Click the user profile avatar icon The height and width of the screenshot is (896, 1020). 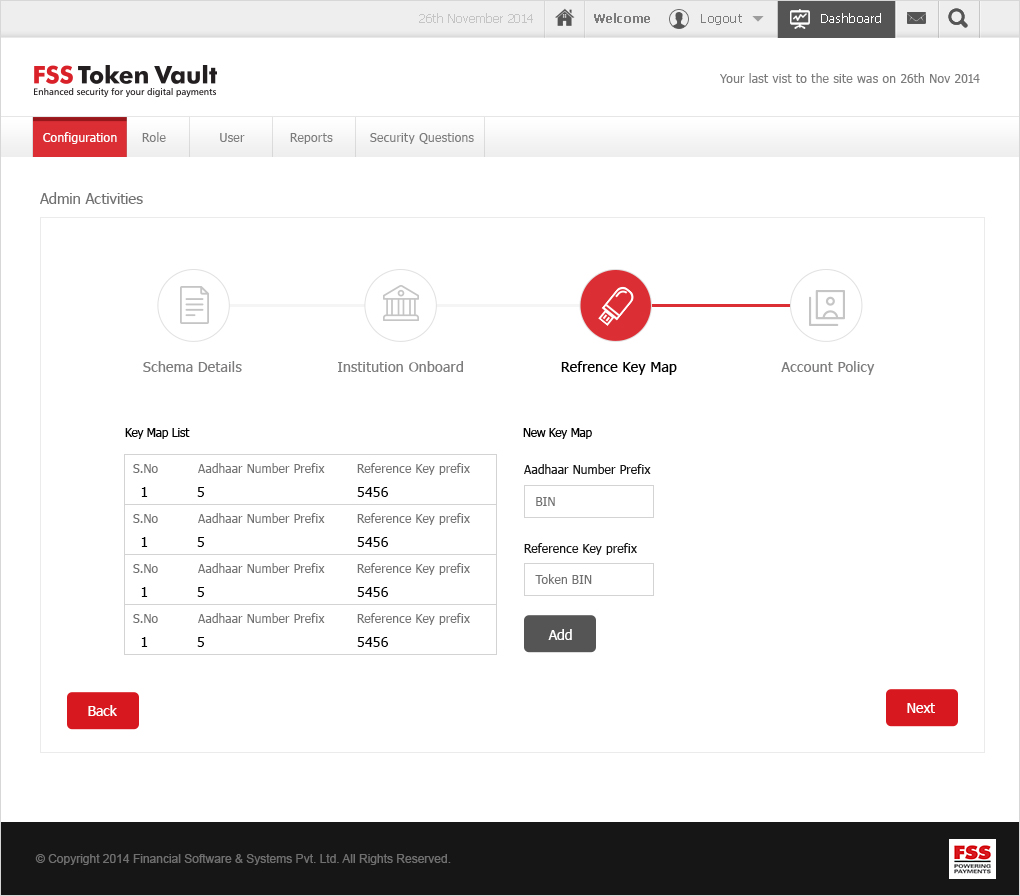coord(679,19)
